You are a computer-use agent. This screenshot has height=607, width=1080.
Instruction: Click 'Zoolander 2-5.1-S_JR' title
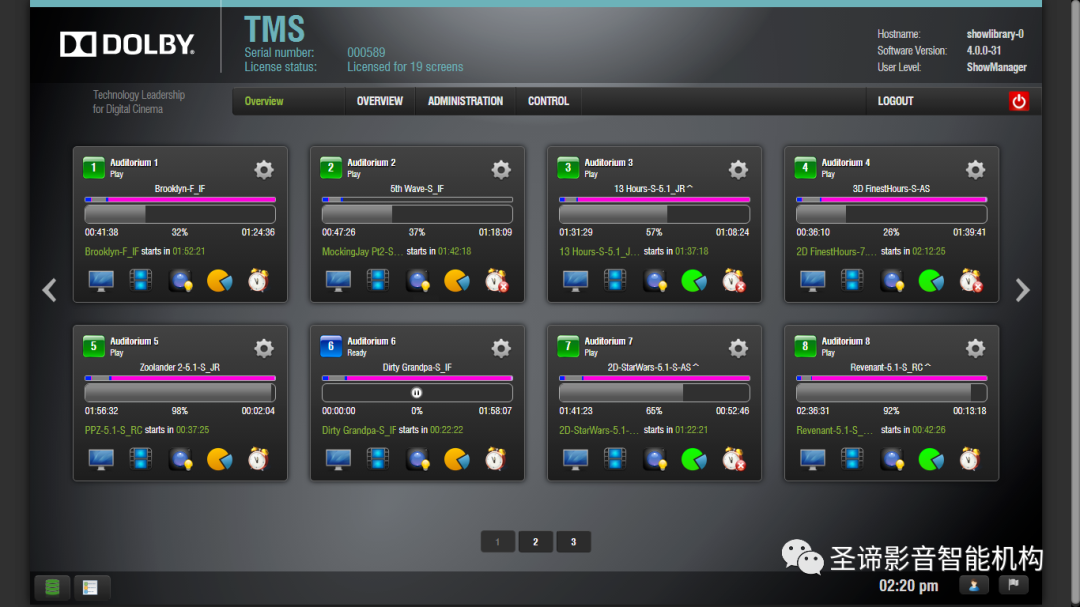180,367
